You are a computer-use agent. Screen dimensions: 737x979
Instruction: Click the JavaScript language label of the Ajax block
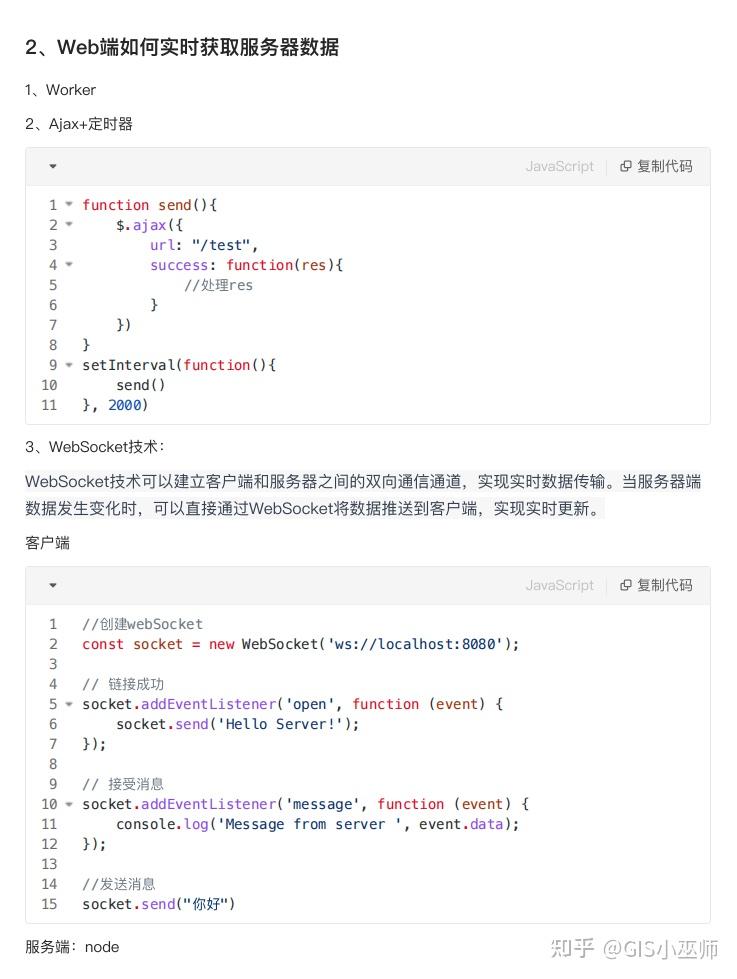click(559, 166)
